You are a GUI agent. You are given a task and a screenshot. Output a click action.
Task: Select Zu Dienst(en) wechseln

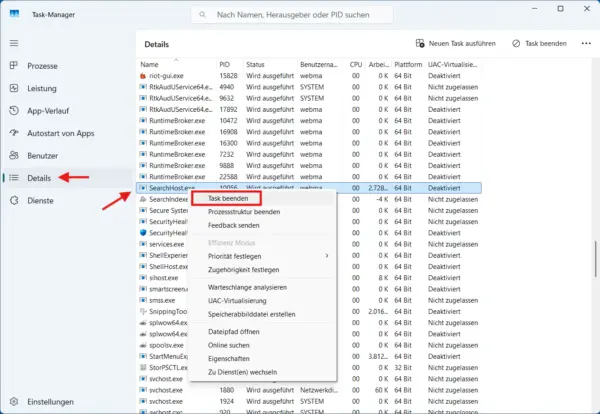[242, 372]
